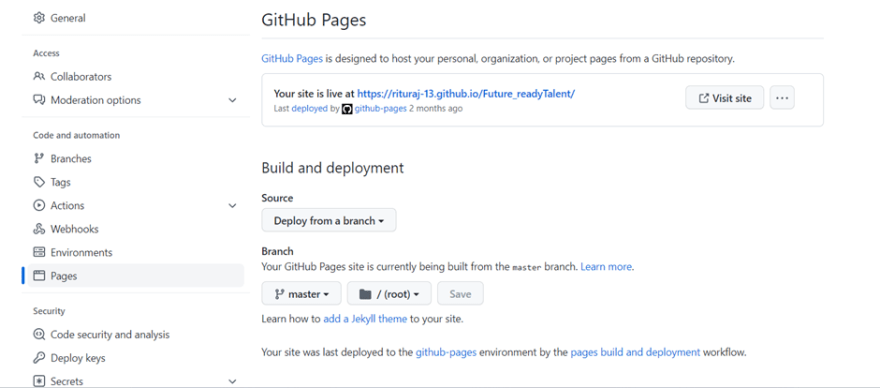Click the Deploy keys key icon
Image resolution: width=880 pixels, height=388 pixels.
tap(39, 358)
